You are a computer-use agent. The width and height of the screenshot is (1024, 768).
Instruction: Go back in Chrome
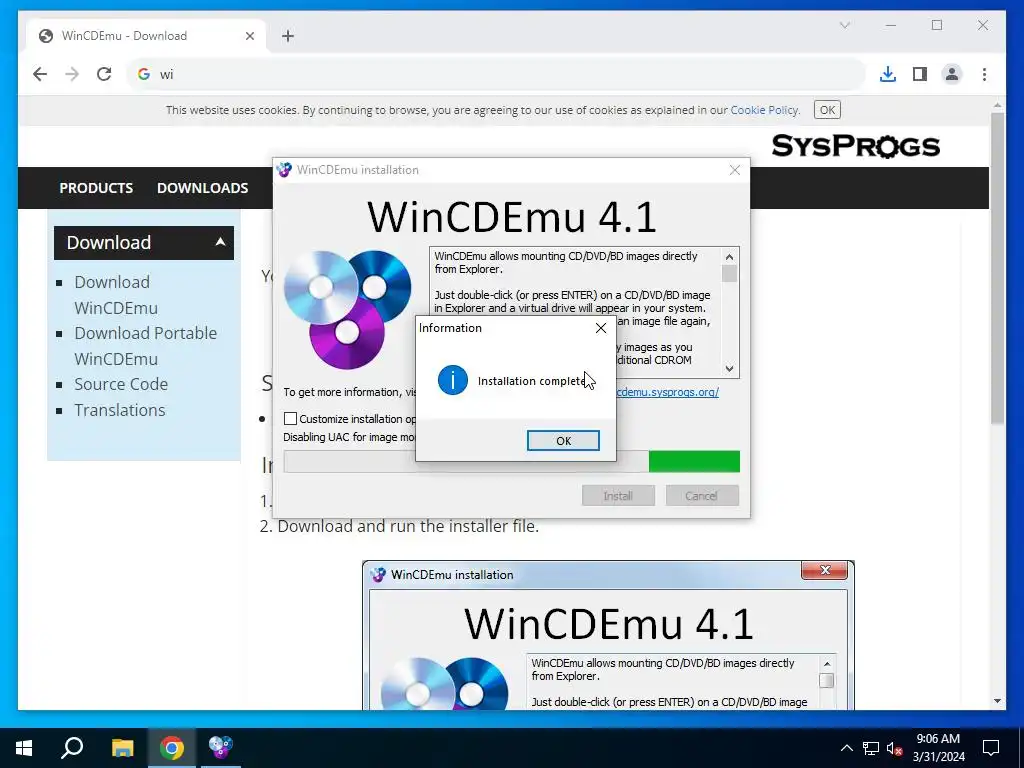(x=40, y=74)
